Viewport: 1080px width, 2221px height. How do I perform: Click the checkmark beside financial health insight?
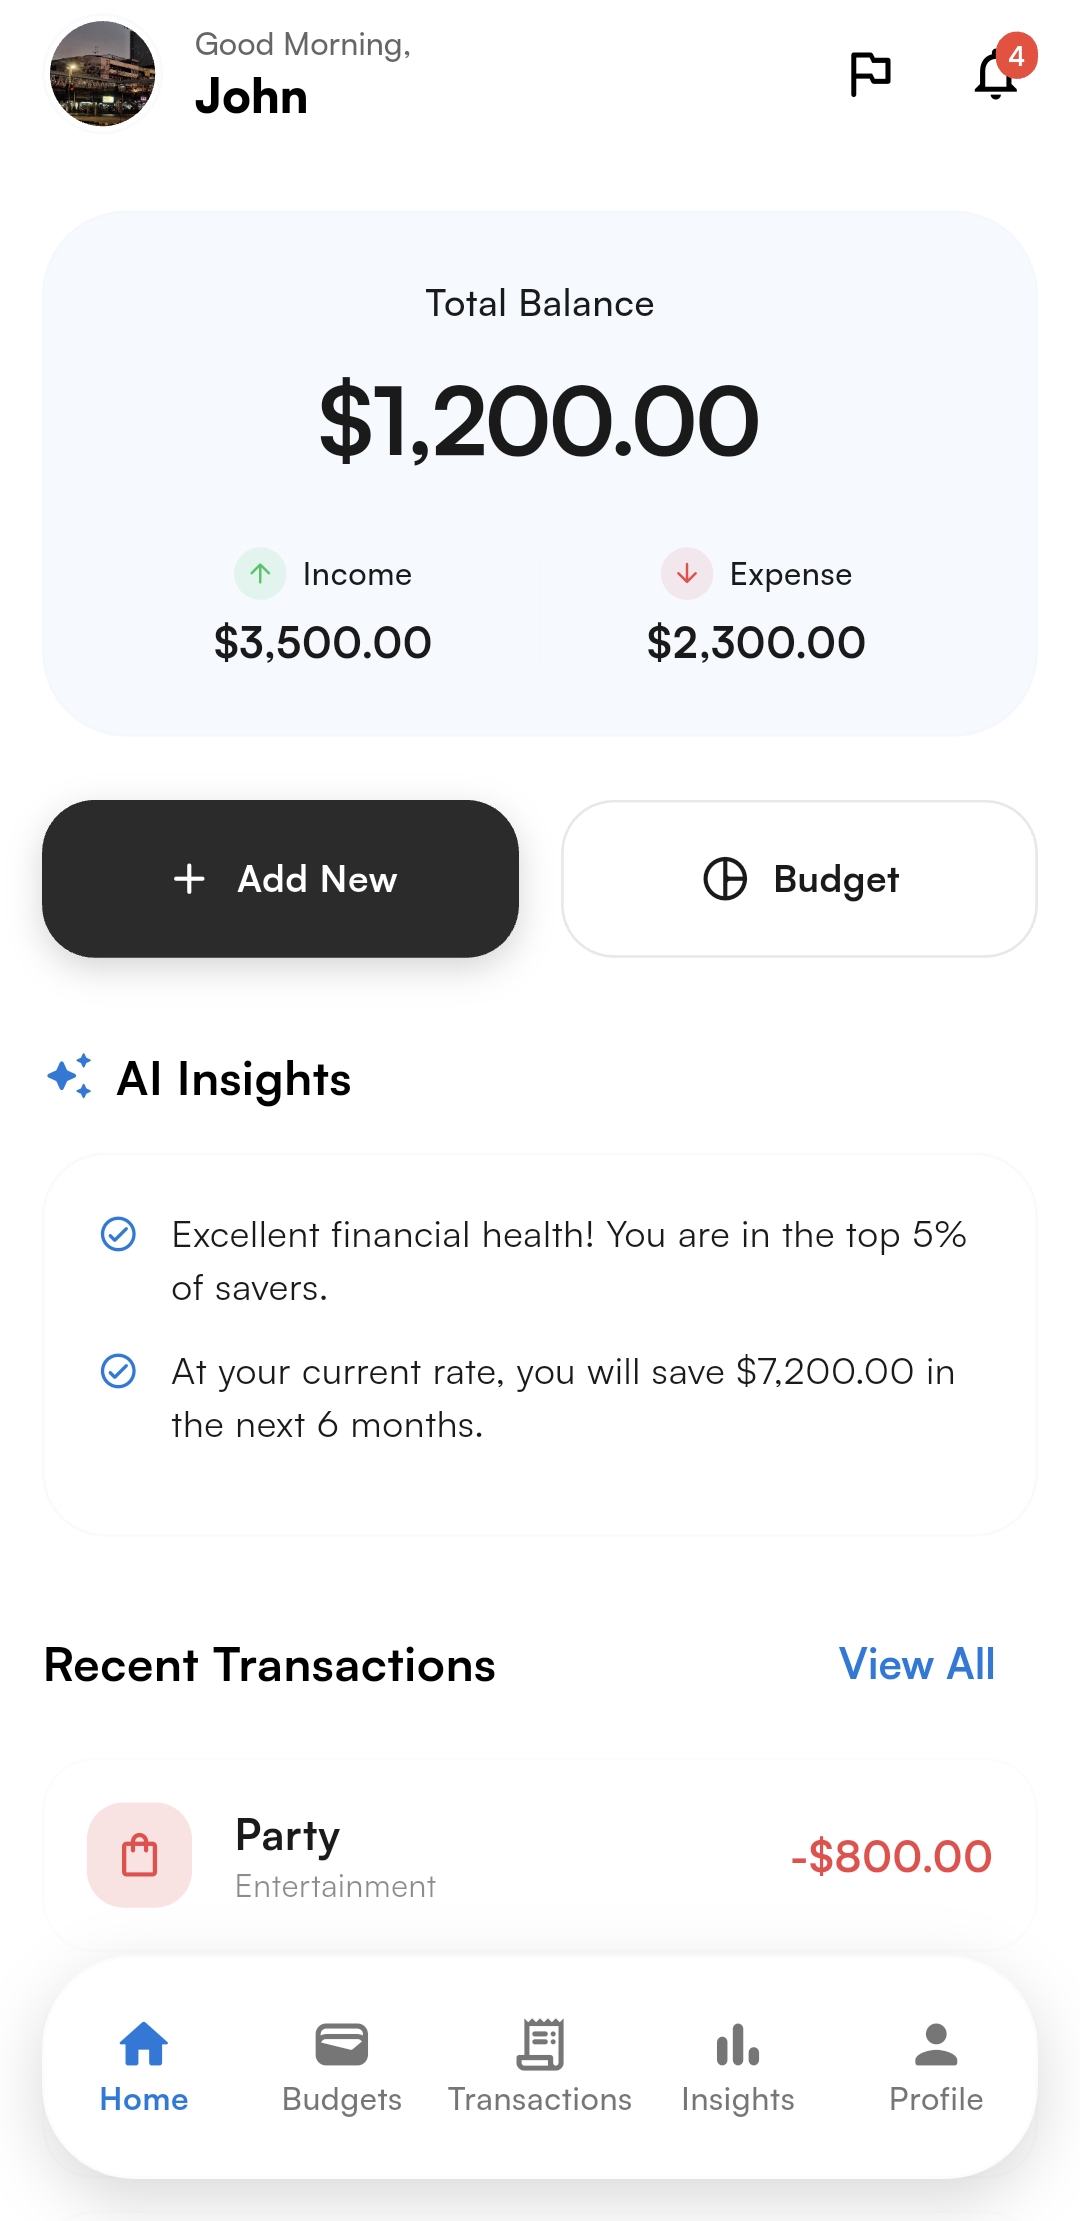tap(119, 1235)
